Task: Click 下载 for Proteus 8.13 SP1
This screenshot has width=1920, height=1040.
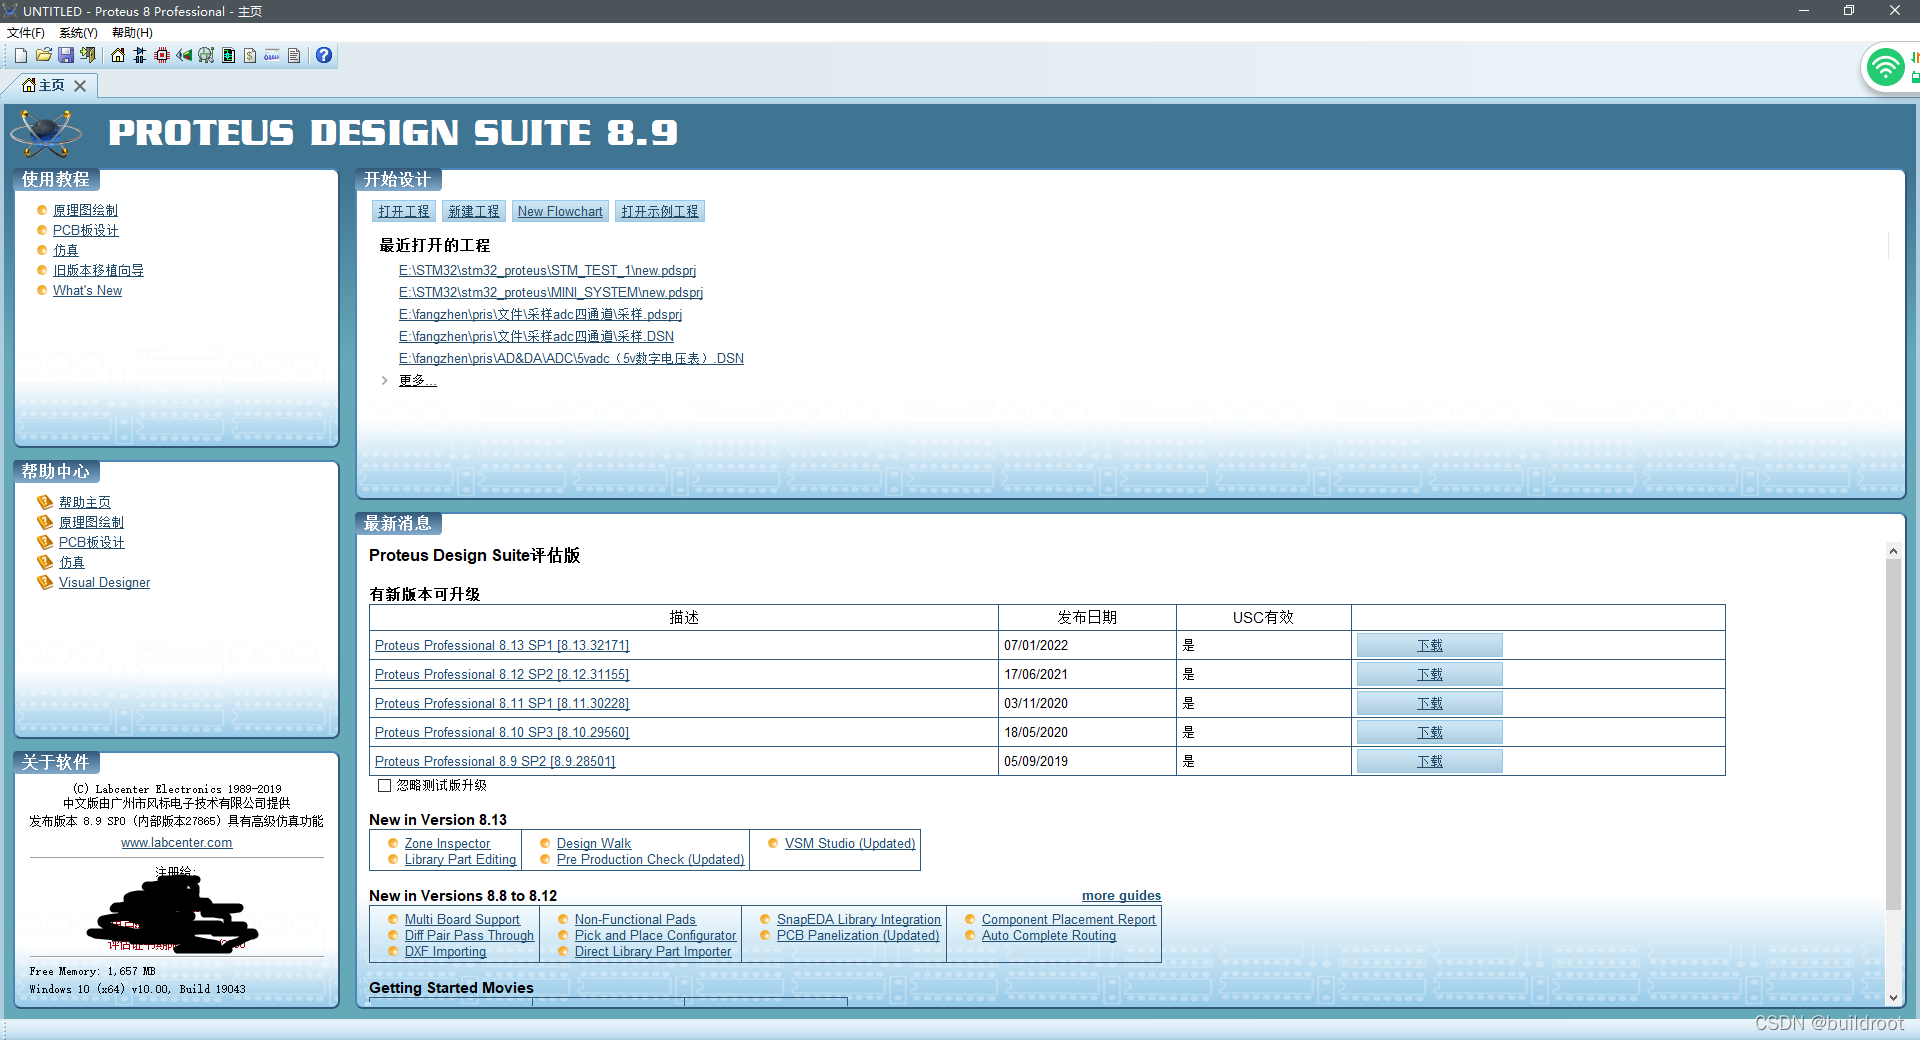Action: pos(1430,646)
